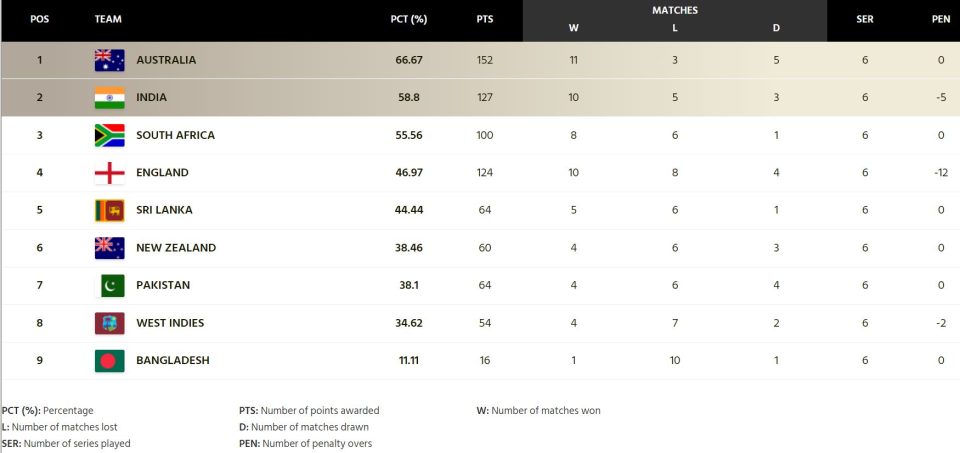Click the New Zealand flag icon
This screenshot has width=960, height=453.
[x=110, y=248]
